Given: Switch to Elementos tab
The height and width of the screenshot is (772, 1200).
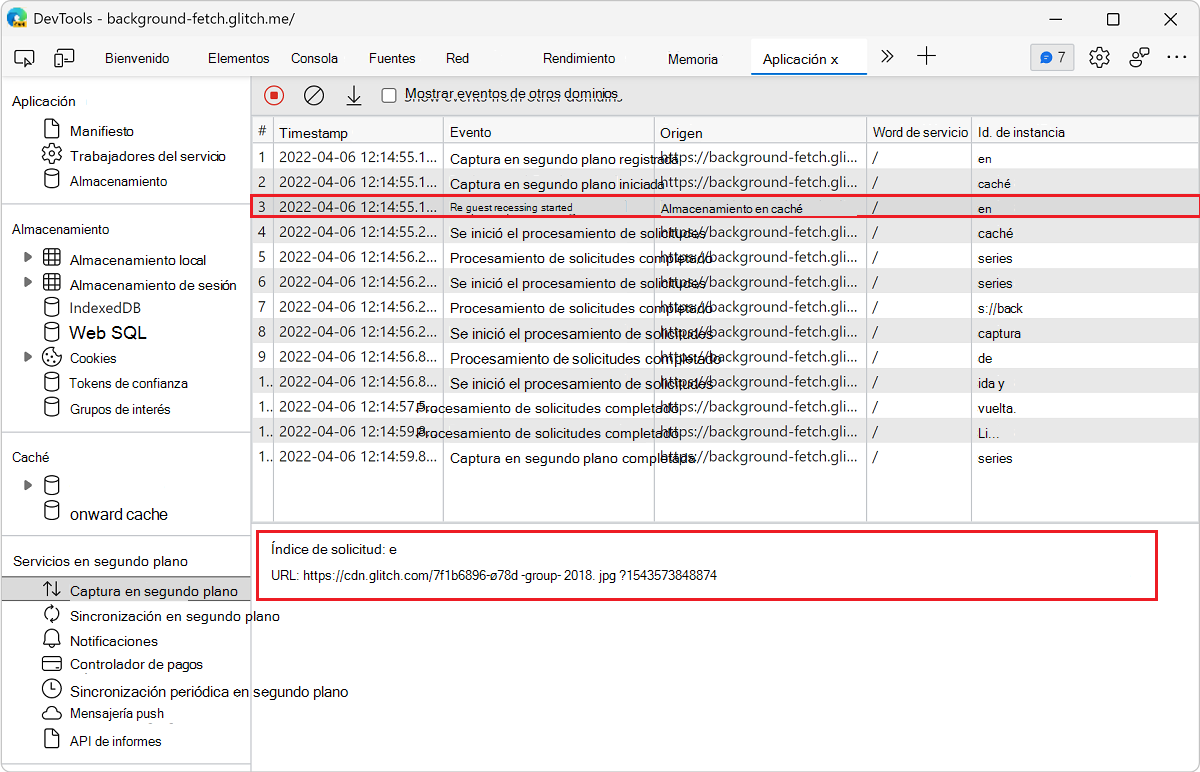Looking at the screenshot, I should pos(239,58).
